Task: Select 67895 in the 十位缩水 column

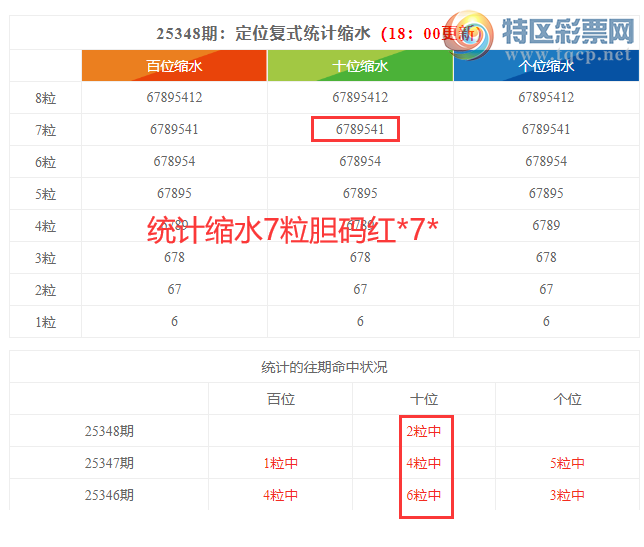Action: point(360,193)
